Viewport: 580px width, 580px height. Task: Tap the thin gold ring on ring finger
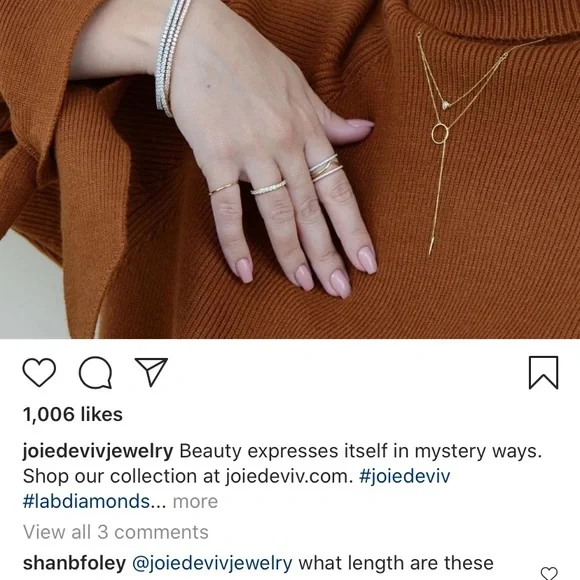click(223, 189)
